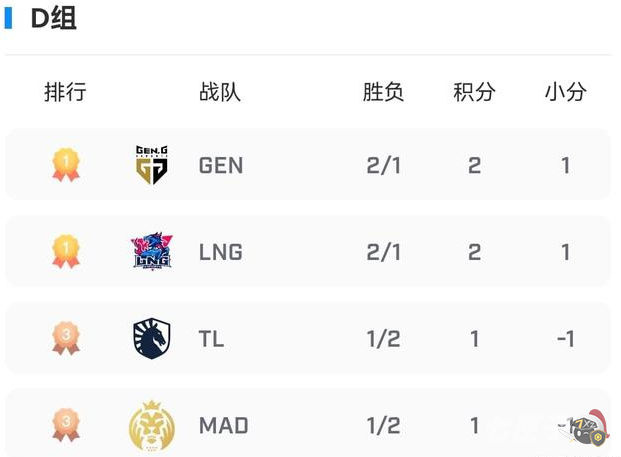
Task: Click the MAD team name
Action: point(224,426)
